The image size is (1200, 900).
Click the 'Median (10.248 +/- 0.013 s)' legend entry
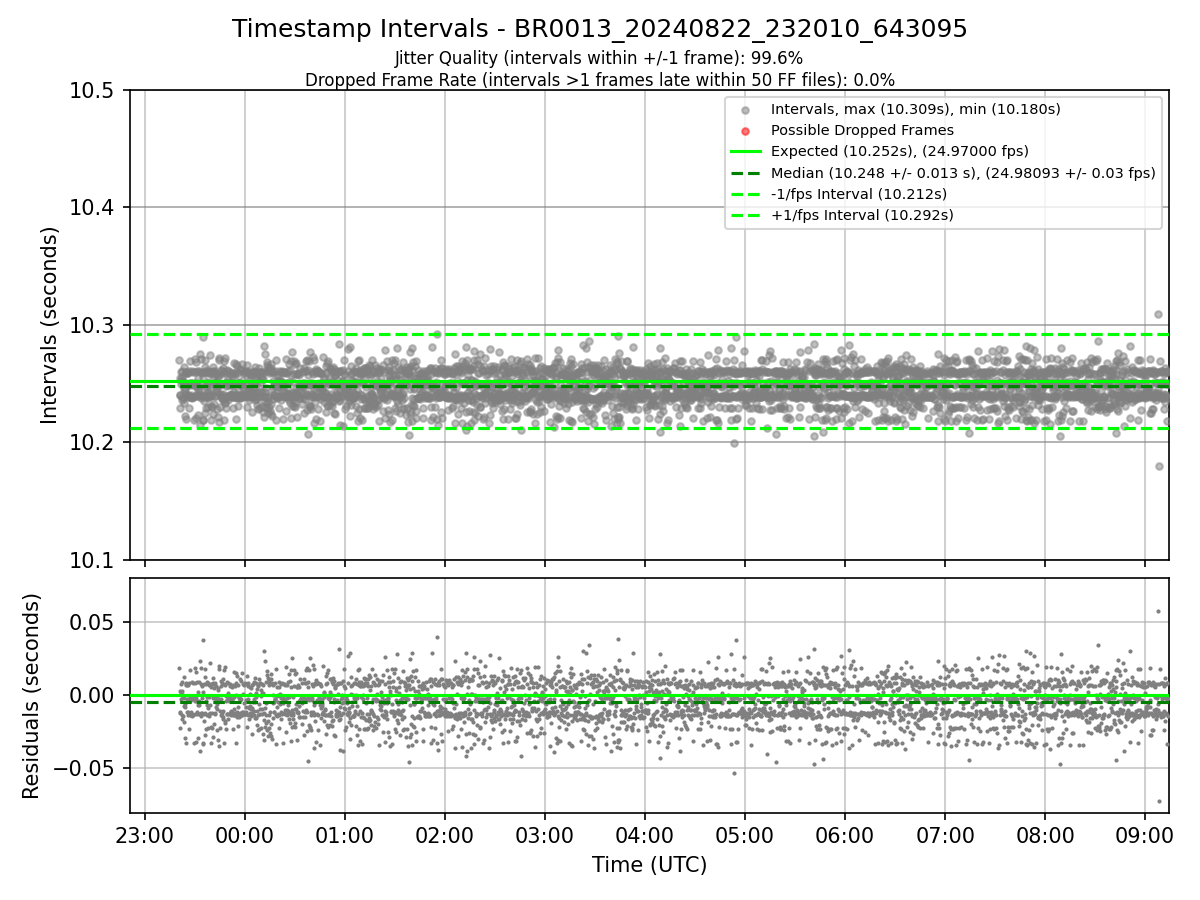pyautogui.click(x=963, y=173)
